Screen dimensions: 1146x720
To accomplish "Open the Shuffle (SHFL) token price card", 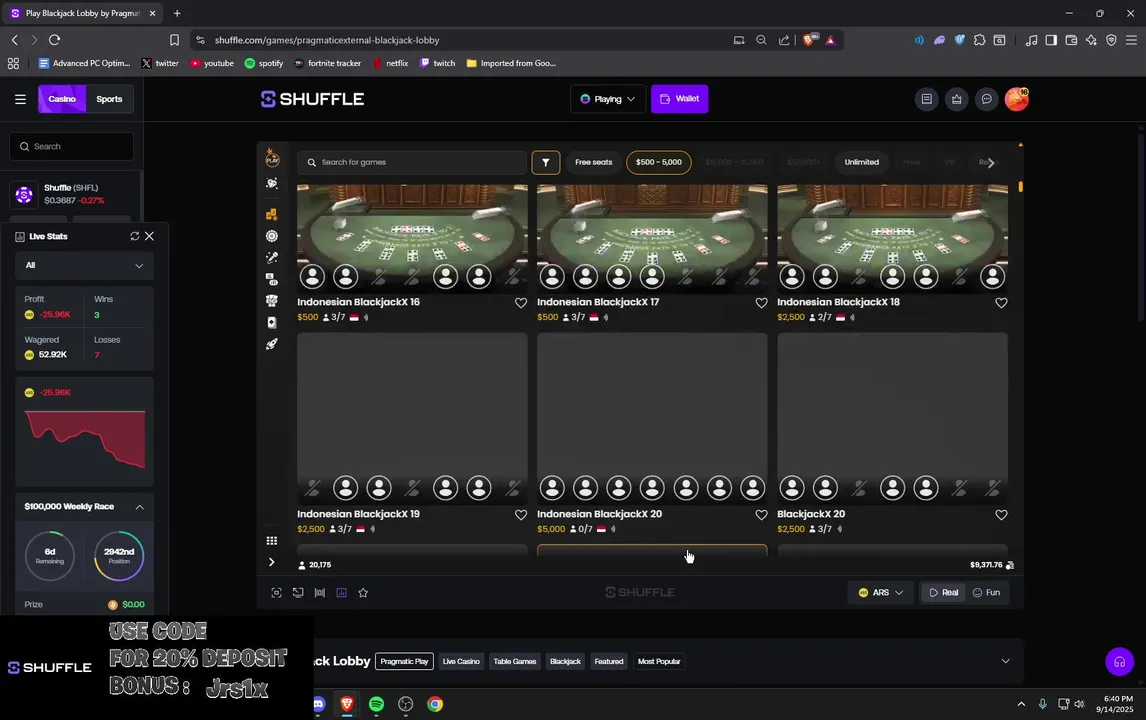I will coord(71,194).
